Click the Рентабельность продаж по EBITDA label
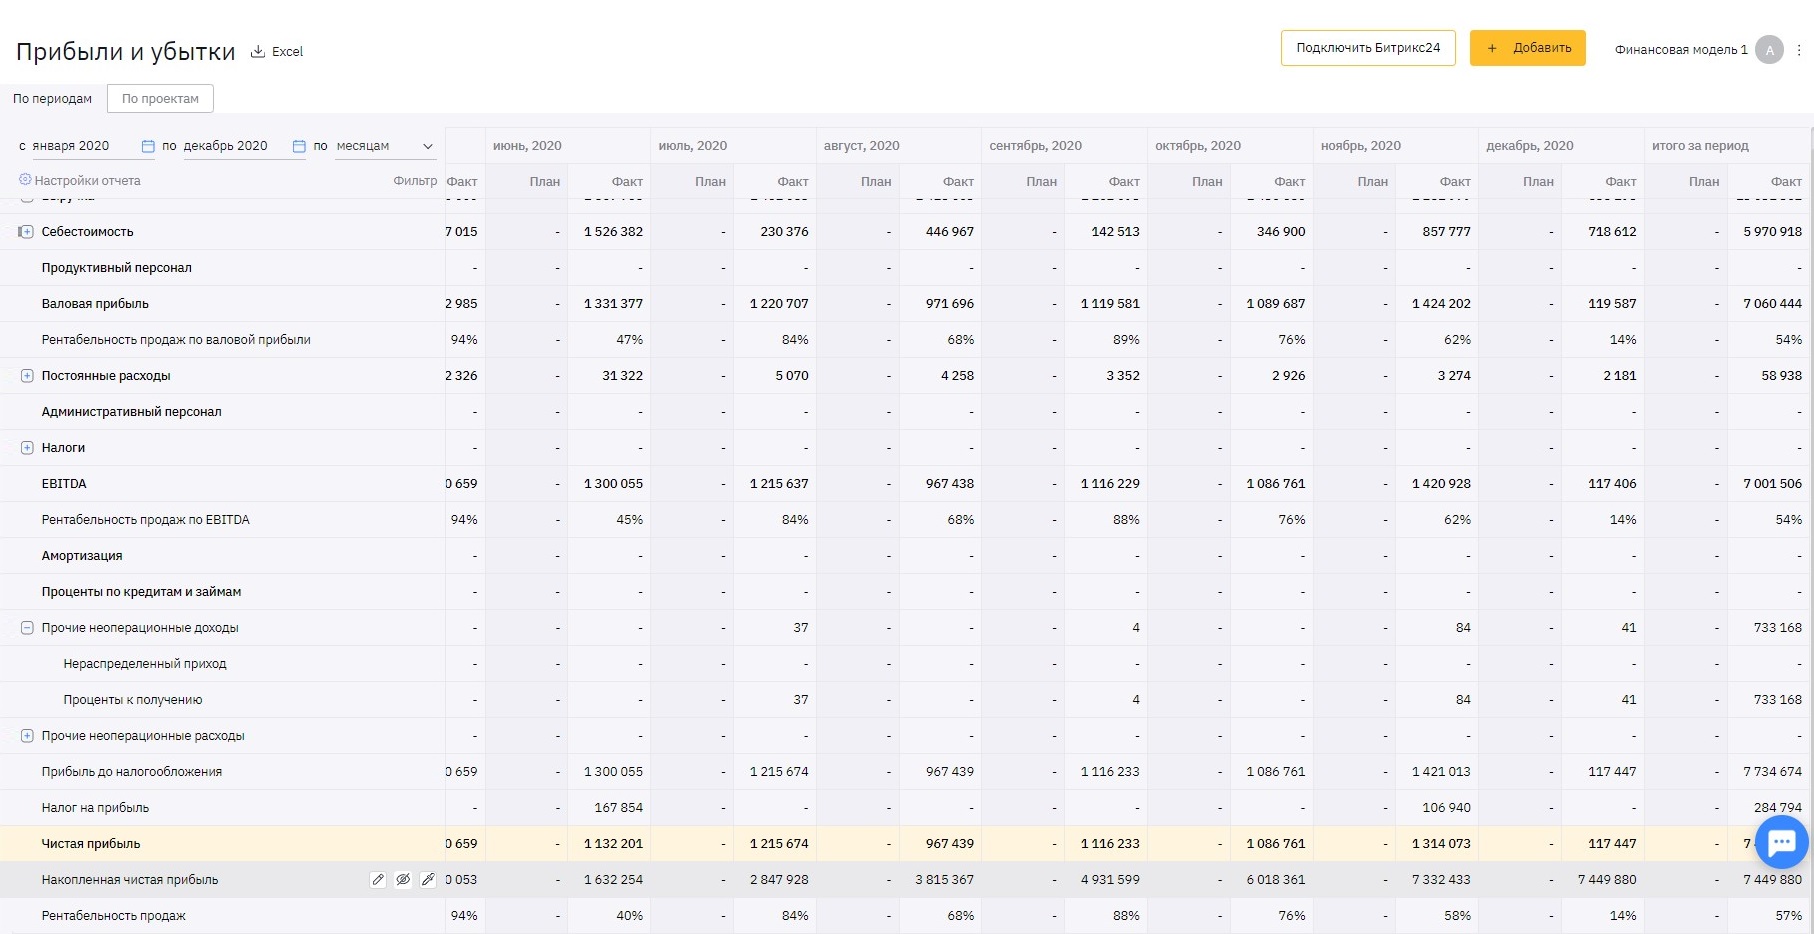Image resolution: width=1814 pixels, height=934 pixels. (145, 520)
